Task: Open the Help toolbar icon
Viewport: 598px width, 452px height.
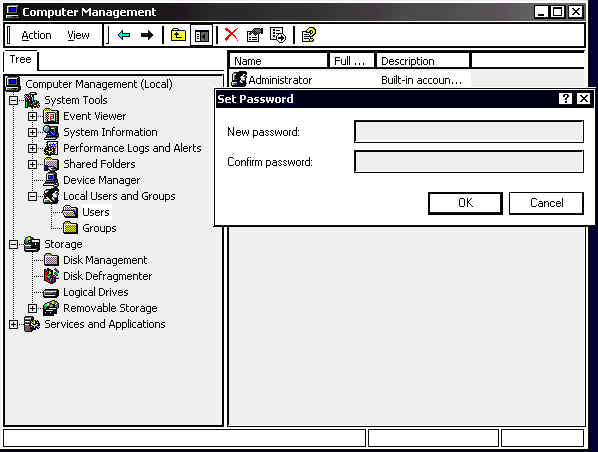Action: [x=309, y=35]
